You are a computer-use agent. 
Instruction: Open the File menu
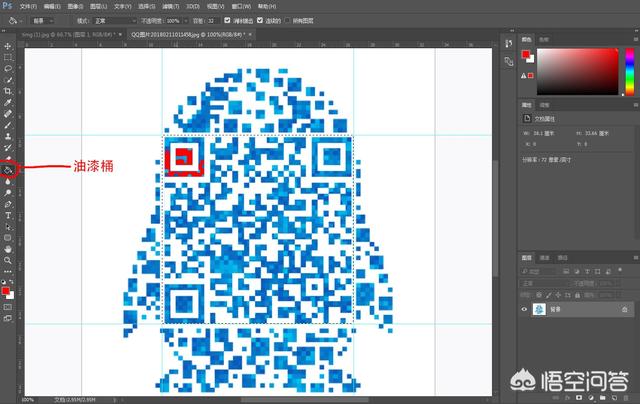28,7
